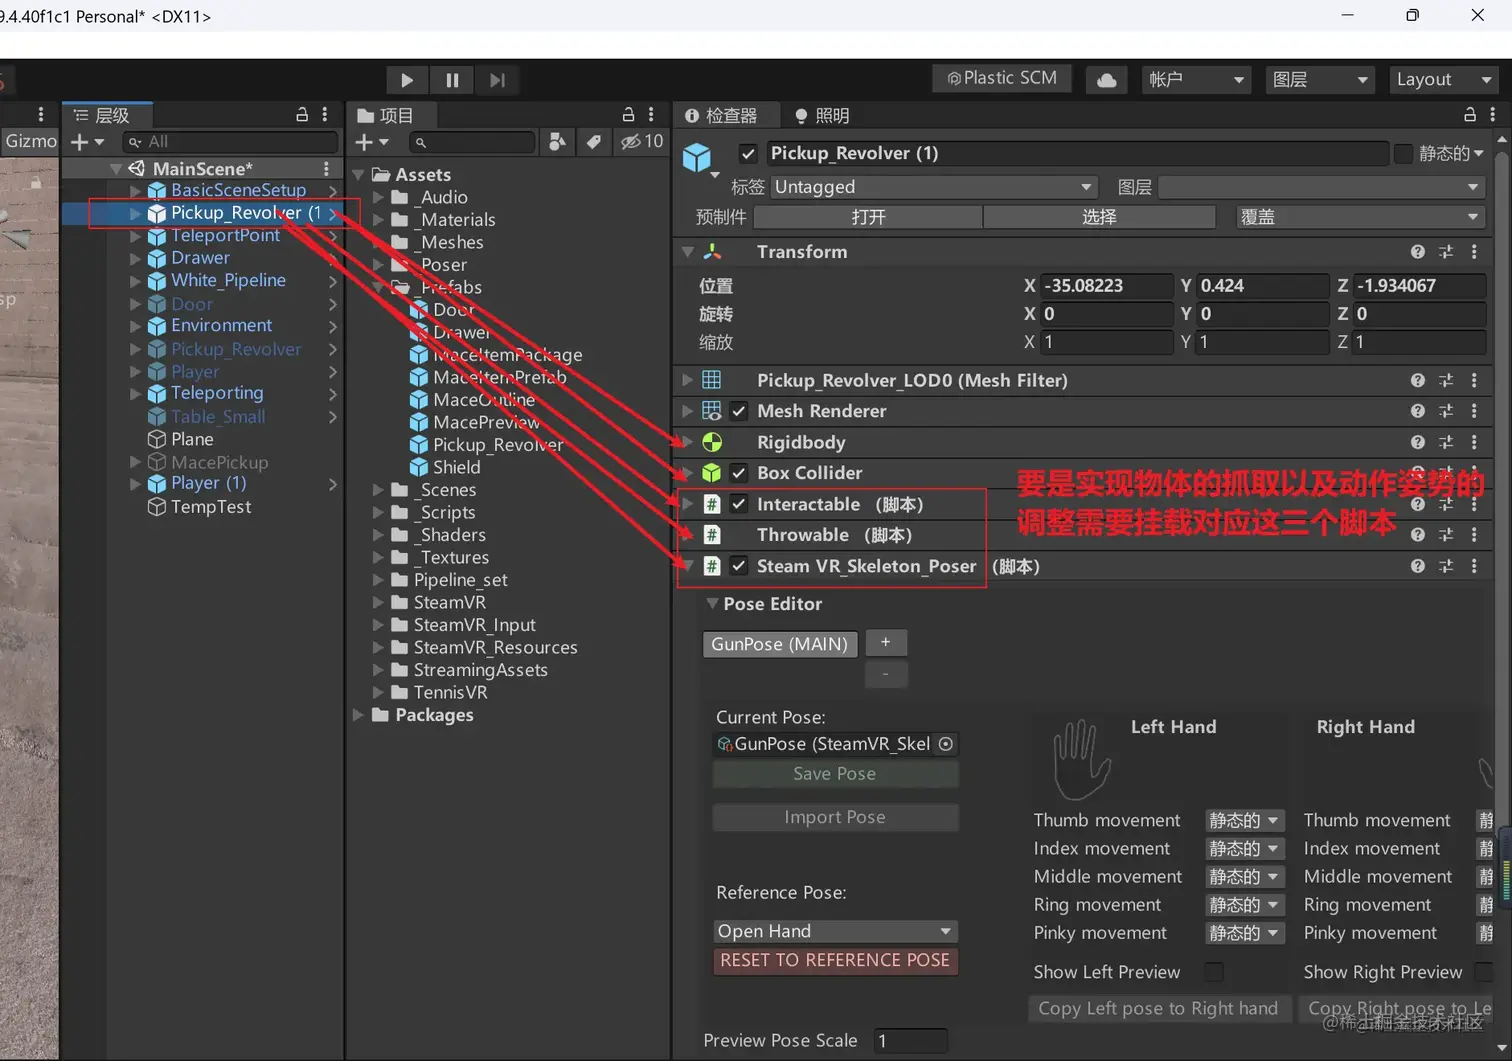This screenshot has height=1061, width=1512.
Task: Click RESET TO REFERENCE POSE button
Action: tap(835, 960)
